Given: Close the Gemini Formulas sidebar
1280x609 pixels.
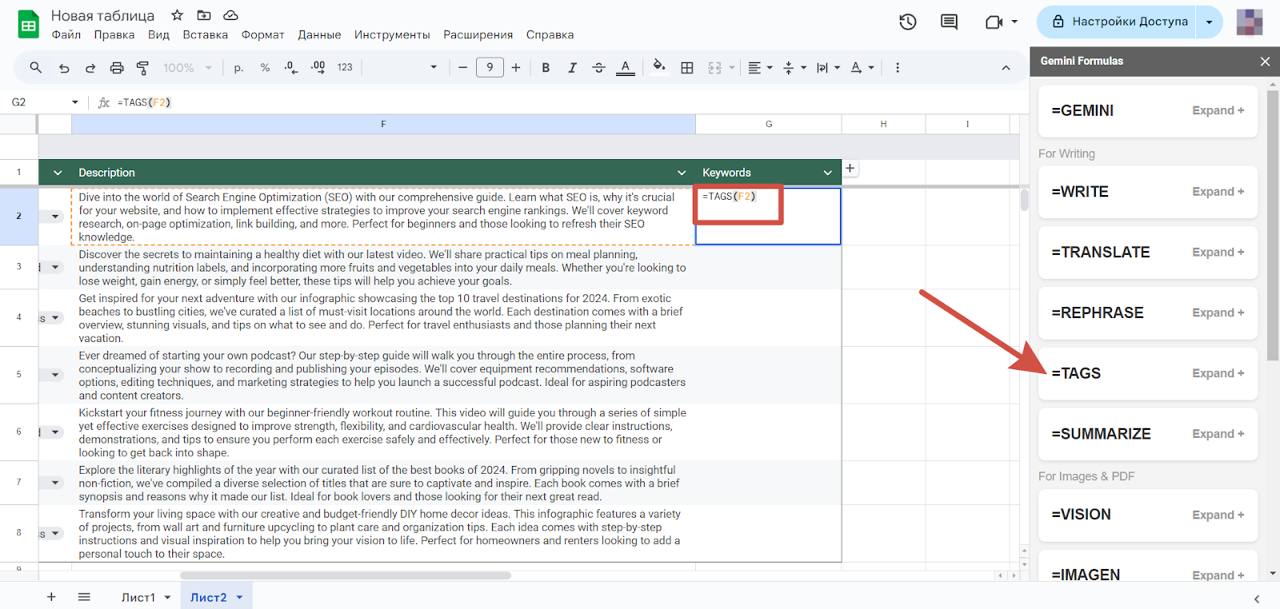Looking at the screenshot, I should (x=1265, y=61).
